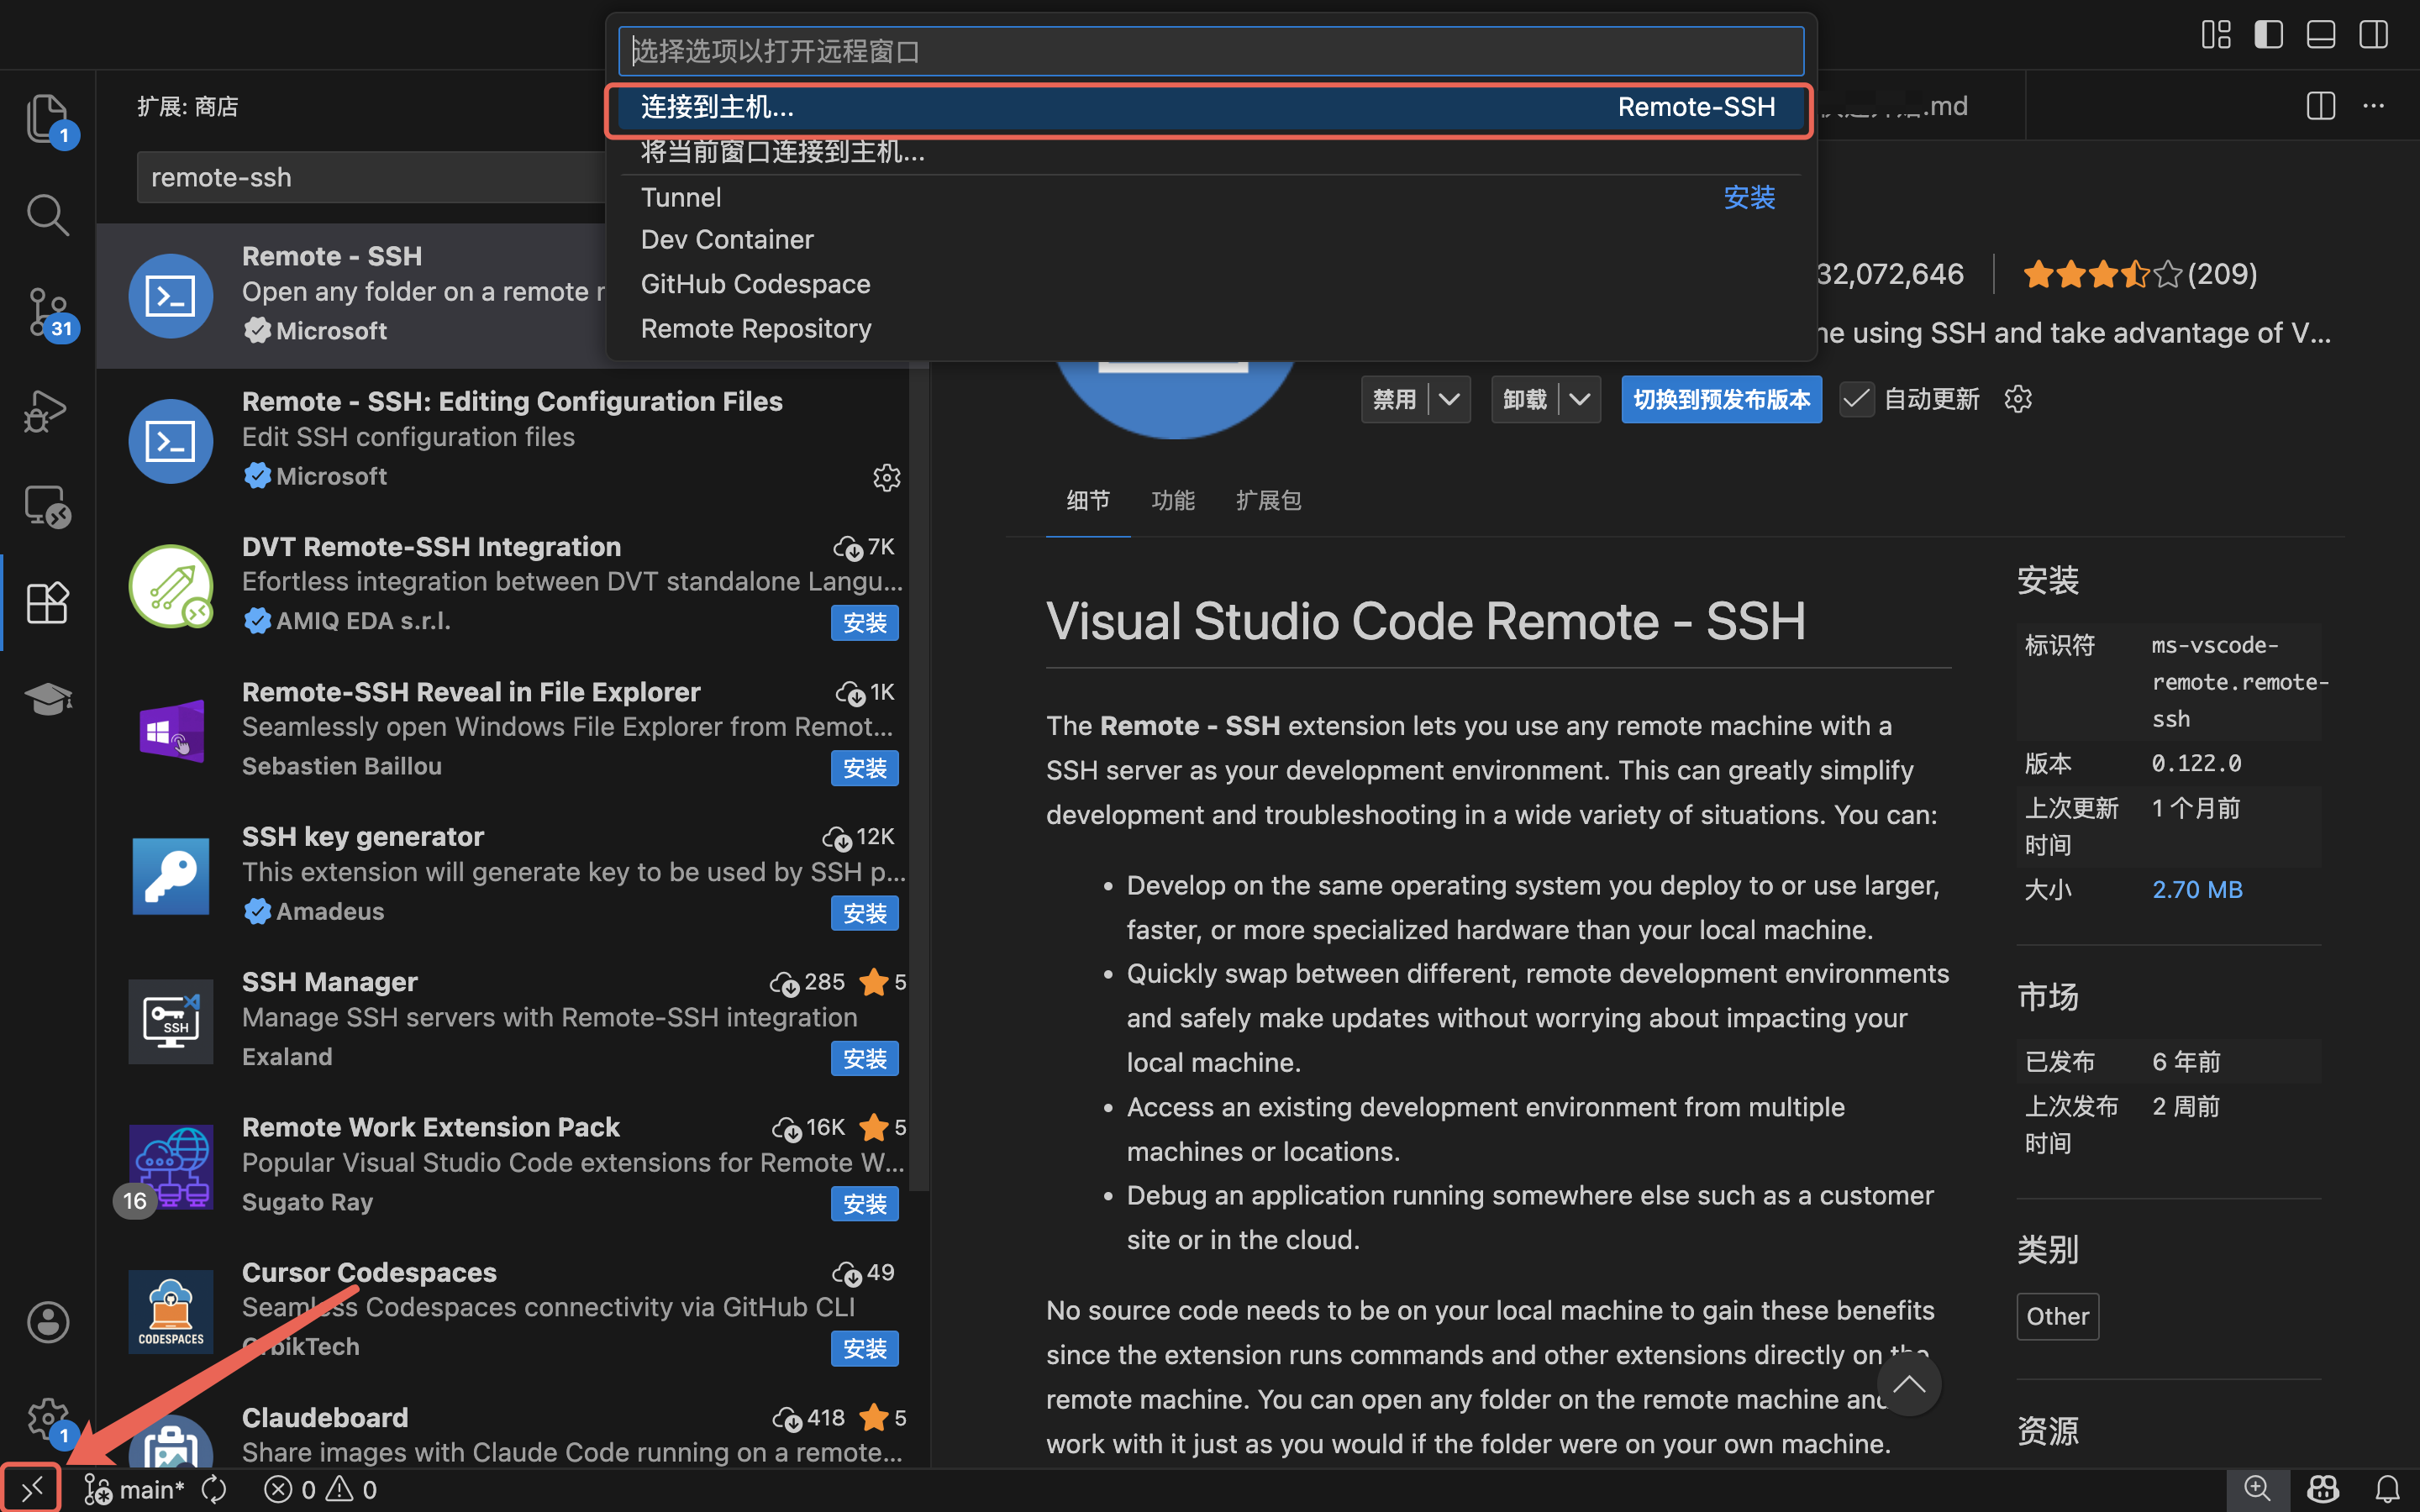Open the Search view icon
2420x1512 pixels.
pos(46,214)
